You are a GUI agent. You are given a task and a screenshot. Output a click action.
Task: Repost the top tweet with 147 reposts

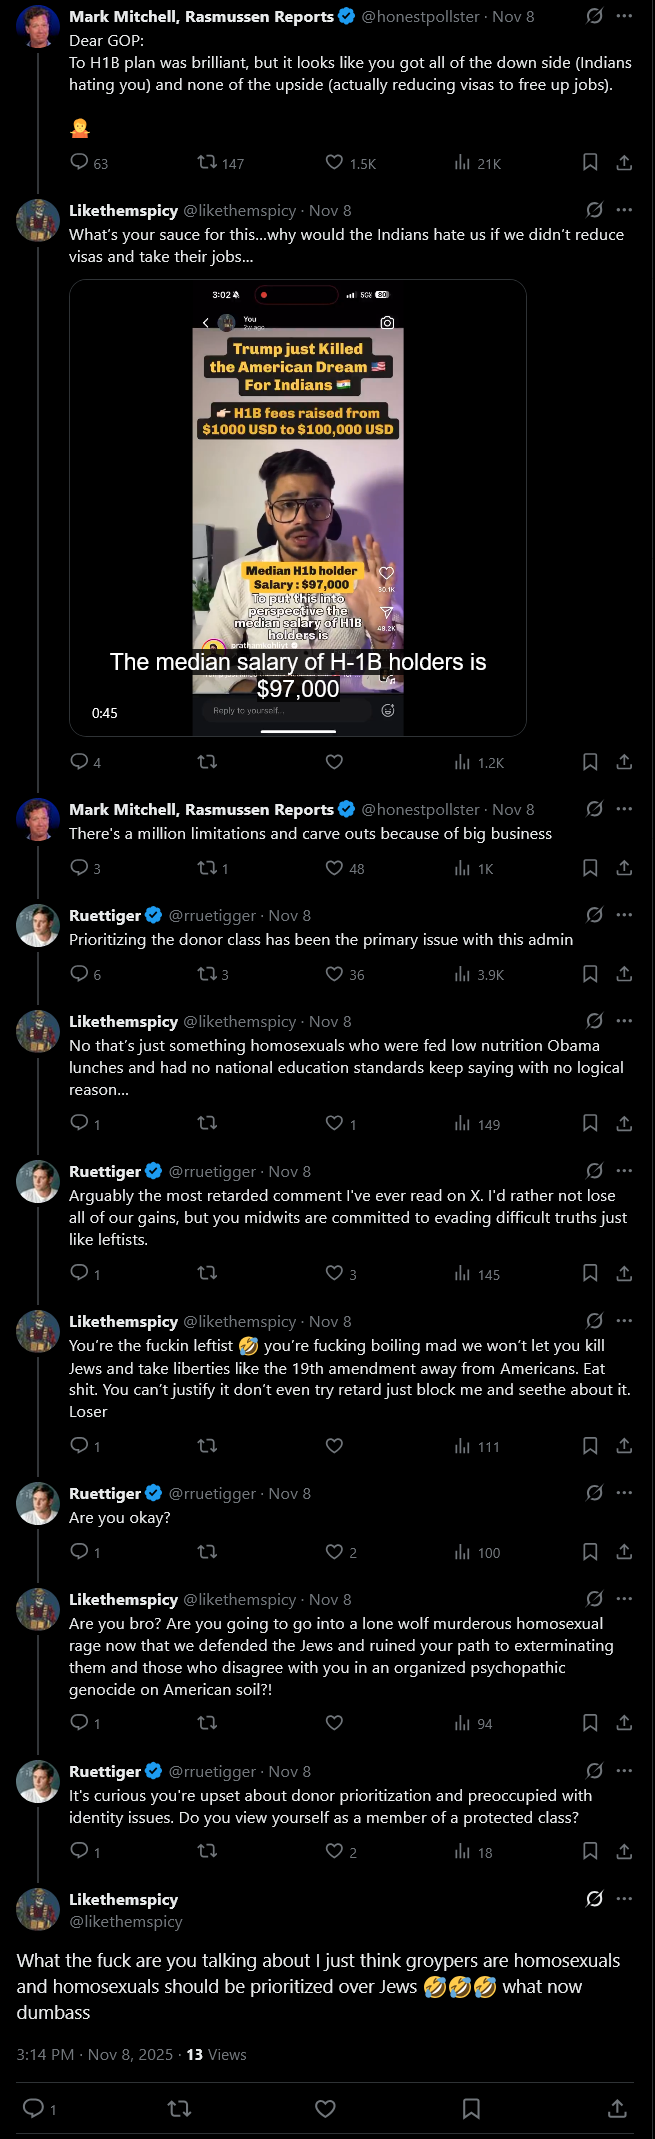(220, 163)
